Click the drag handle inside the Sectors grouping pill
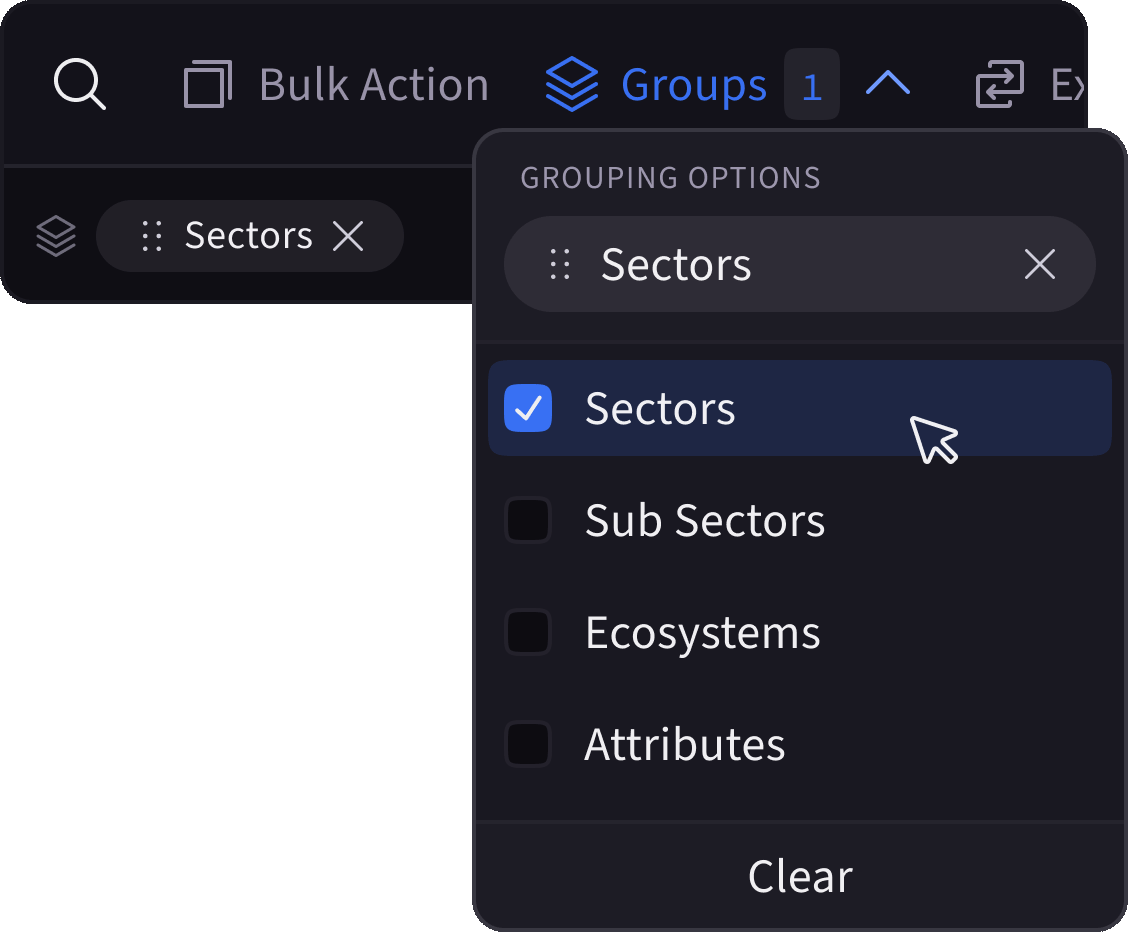This screenshot has width=1128, height=932. [x=558, y=264]
